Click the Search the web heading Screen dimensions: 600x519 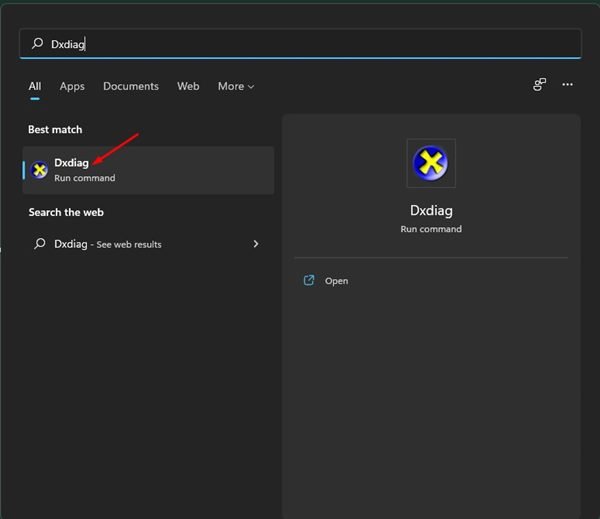[66, 212]
